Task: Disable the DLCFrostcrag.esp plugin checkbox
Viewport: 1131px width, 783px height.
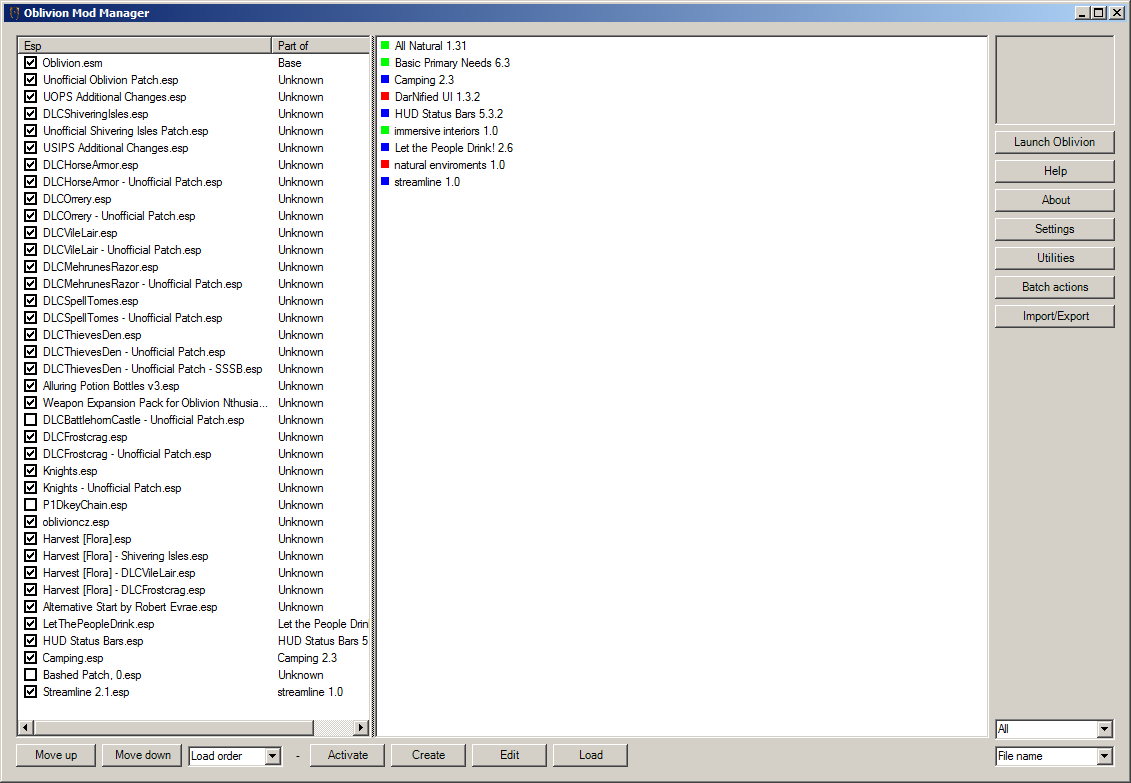Action: [x=30, y=436]
